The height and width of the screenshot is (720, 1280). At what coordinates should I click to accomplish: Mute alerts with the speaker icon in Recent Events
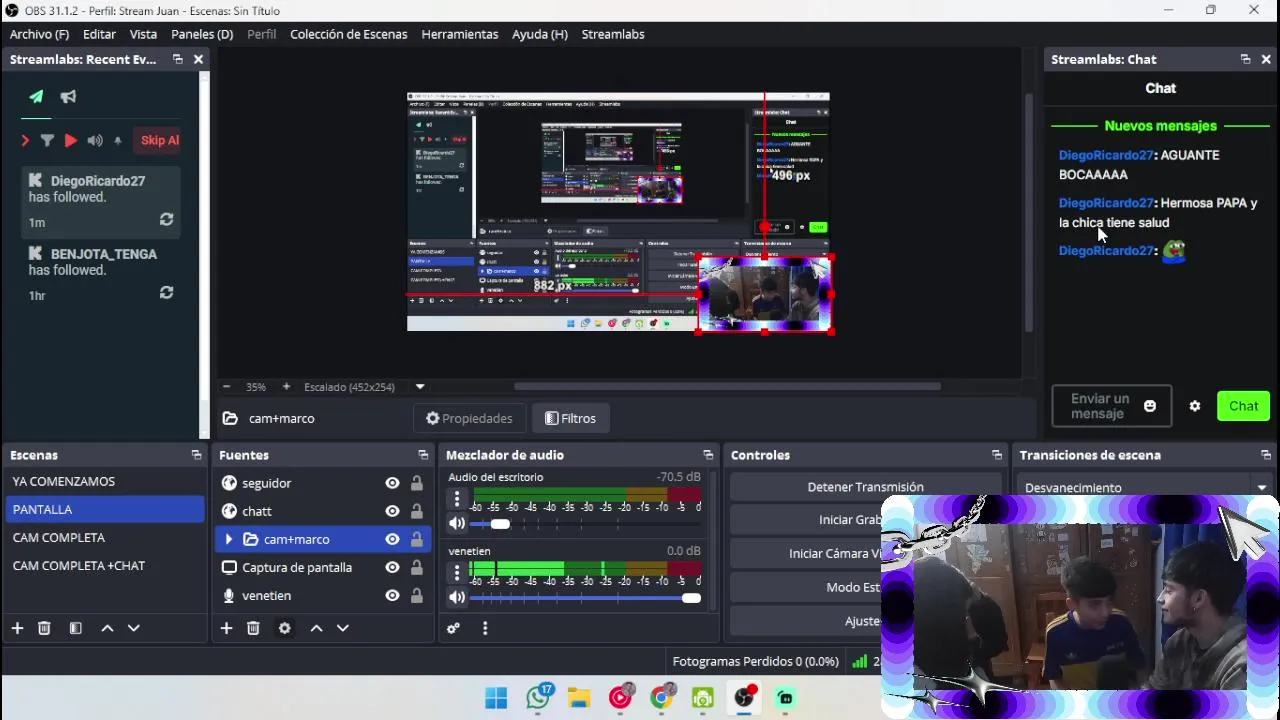[x=95, y=141]
